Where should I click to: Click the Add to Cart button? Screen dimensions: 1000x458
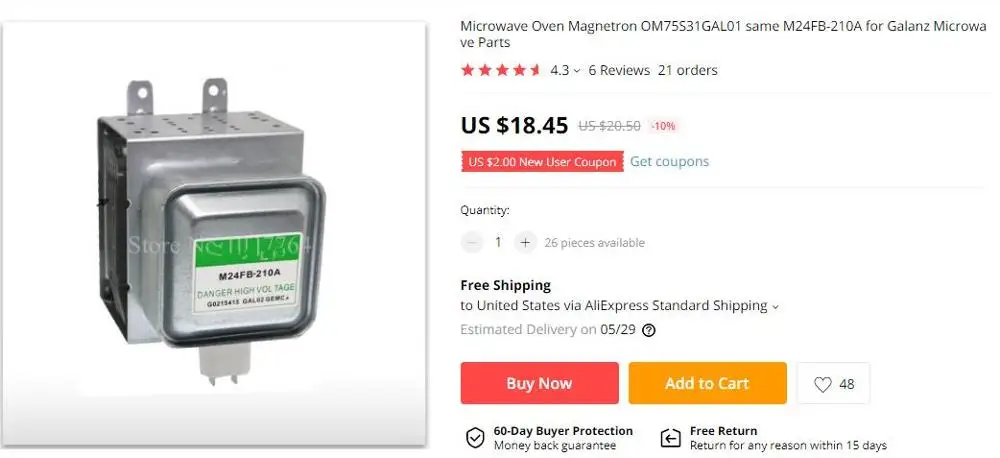coord(707,383)
